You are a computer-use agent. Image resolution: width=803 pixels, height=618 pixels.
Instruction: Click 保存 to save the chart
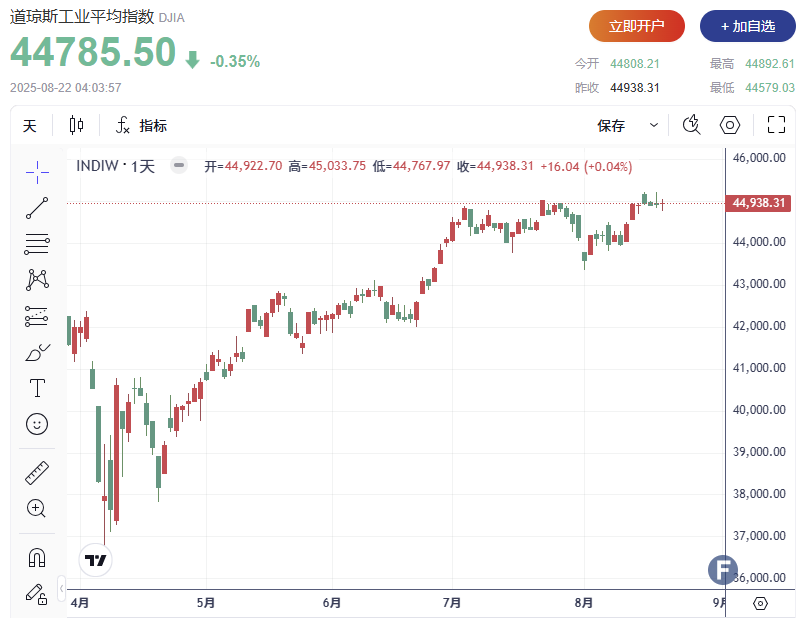click(611, 126)
